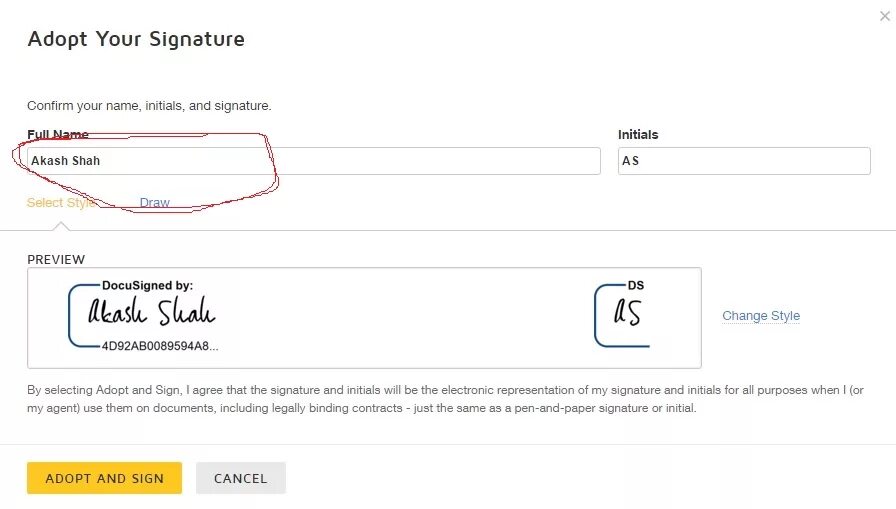The height and width of the screenshot is (509, 896).
Task: Close the Adopt Your Signature dialog
Action: click(884, 16)
